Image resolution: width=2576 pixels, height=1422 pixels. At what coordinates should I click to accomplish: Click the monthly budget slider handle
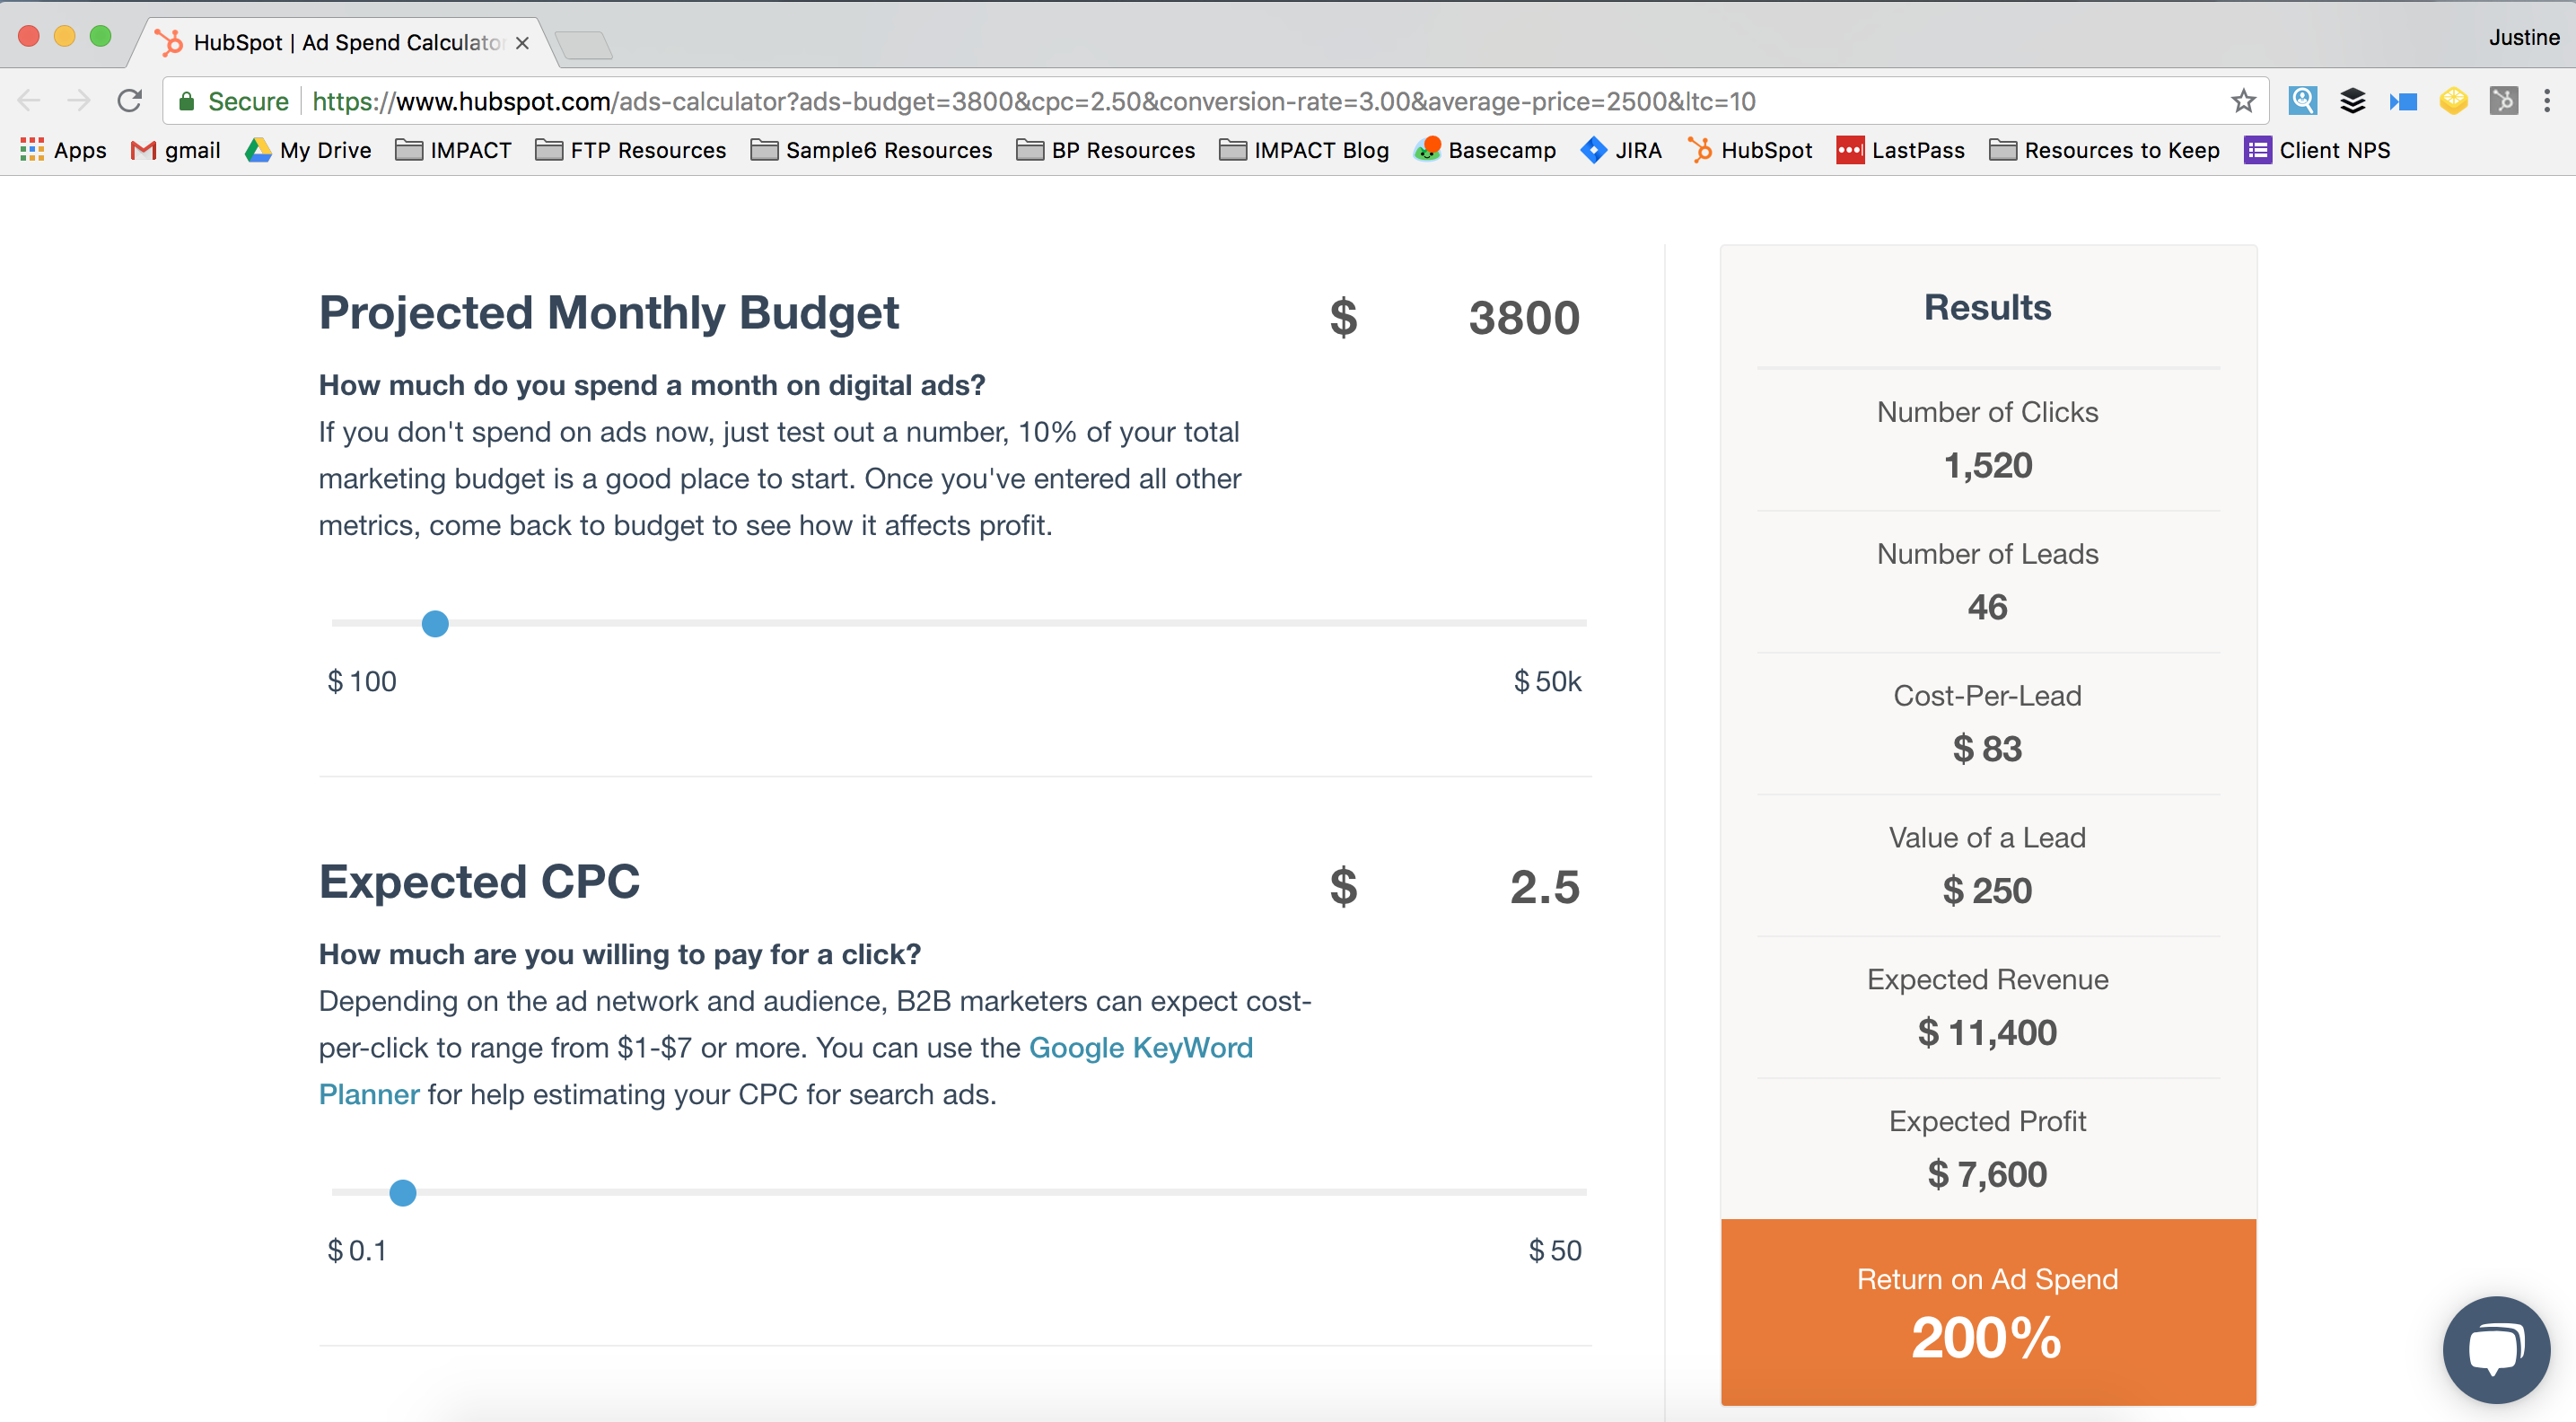coord(435,624)
